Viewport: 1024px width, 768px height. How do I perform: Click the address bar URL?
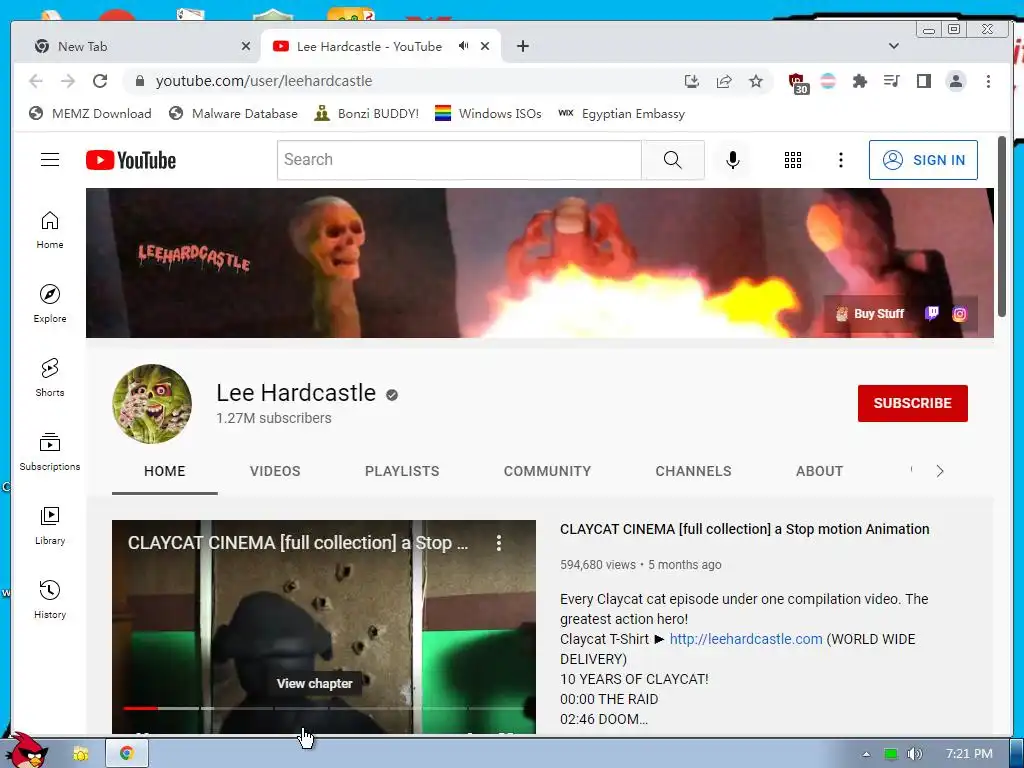coord(264,81)
